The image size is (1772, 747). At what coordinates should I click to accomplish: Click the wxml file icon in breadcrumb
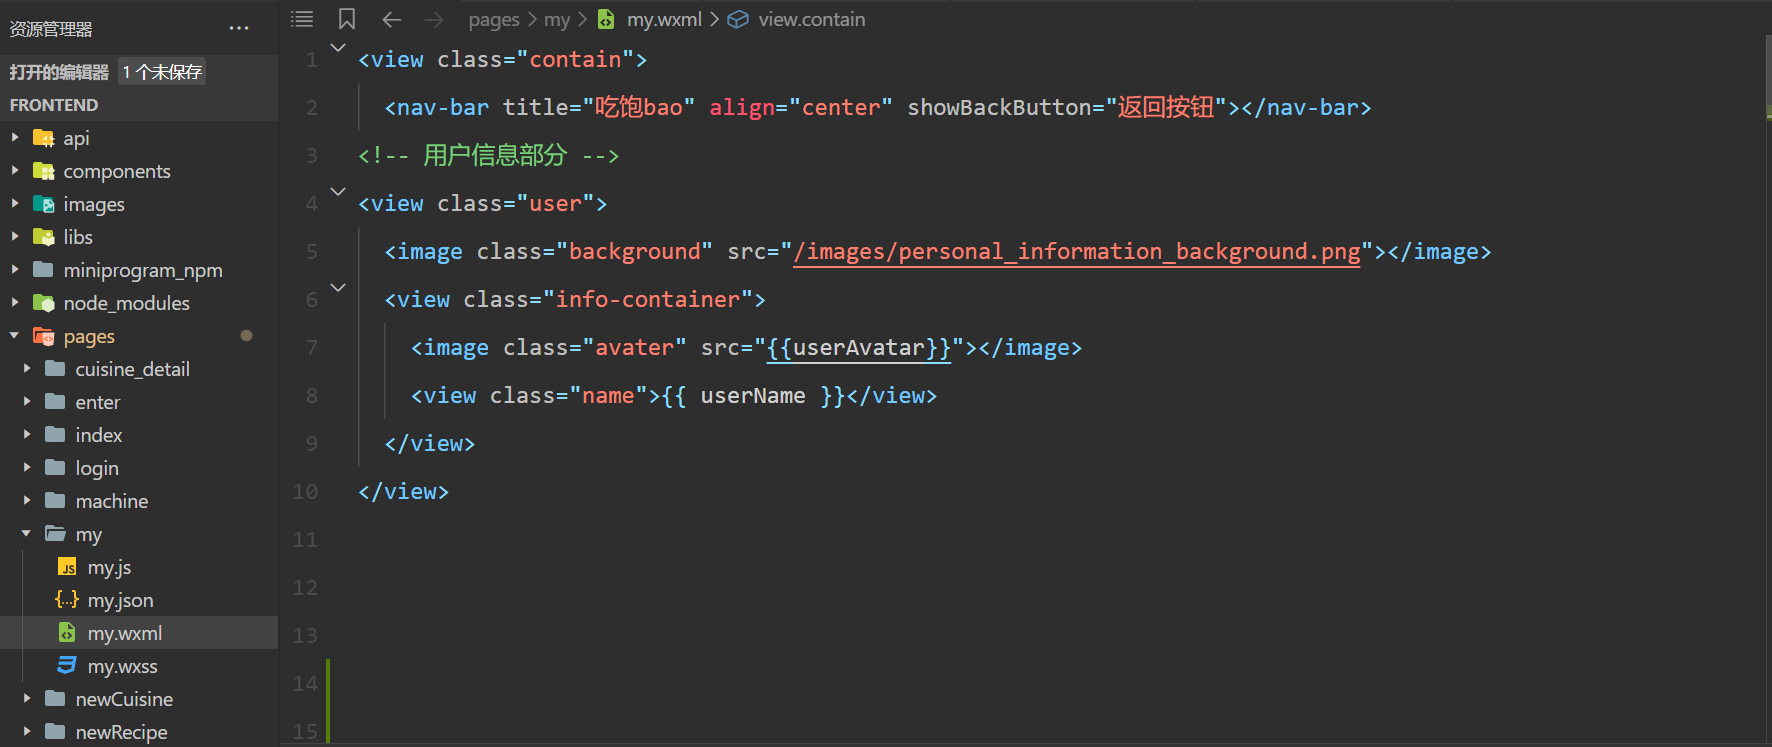(x=606, y=19)
